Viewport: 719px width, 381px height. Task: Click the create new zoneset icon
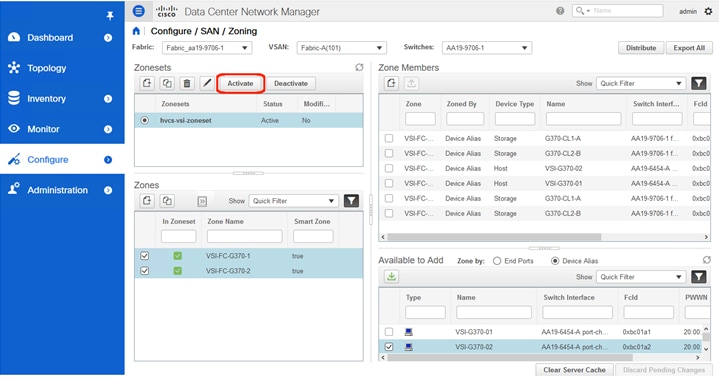(x=147, y=83)
